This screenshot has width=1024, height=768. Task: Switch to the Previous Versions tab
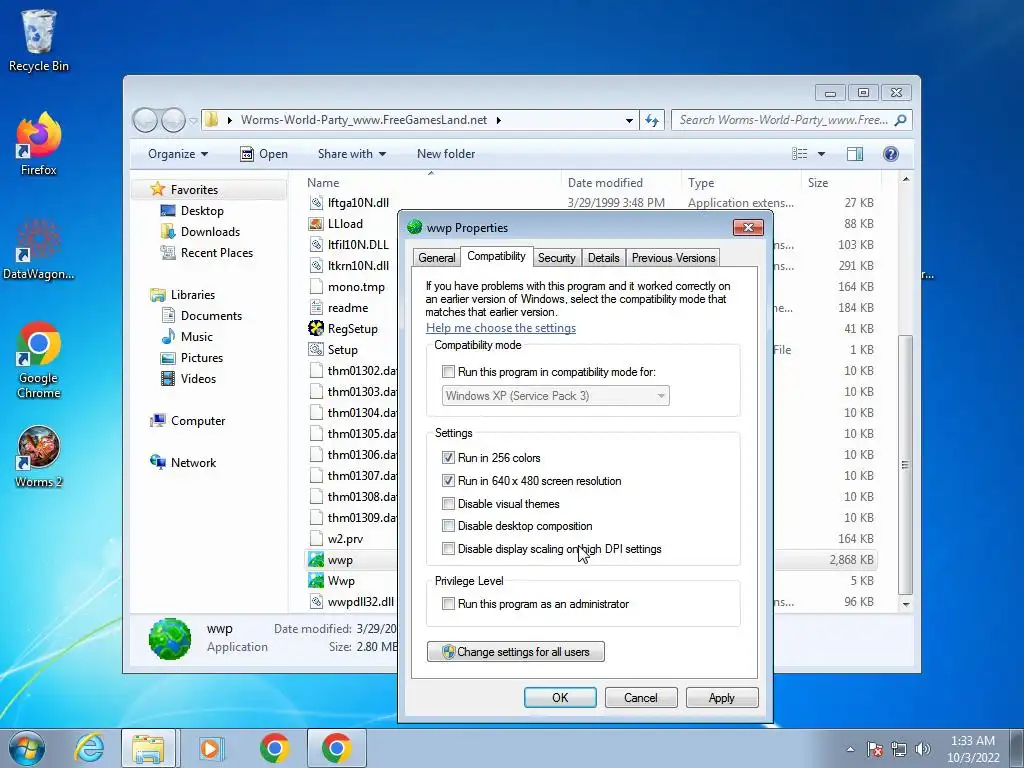pos(673,258)
